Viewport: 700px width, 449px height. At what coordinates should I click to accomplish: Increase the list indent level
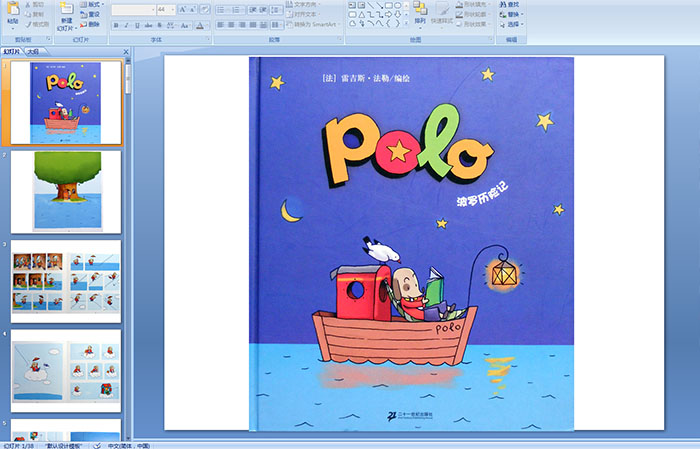tap(263, 9)
